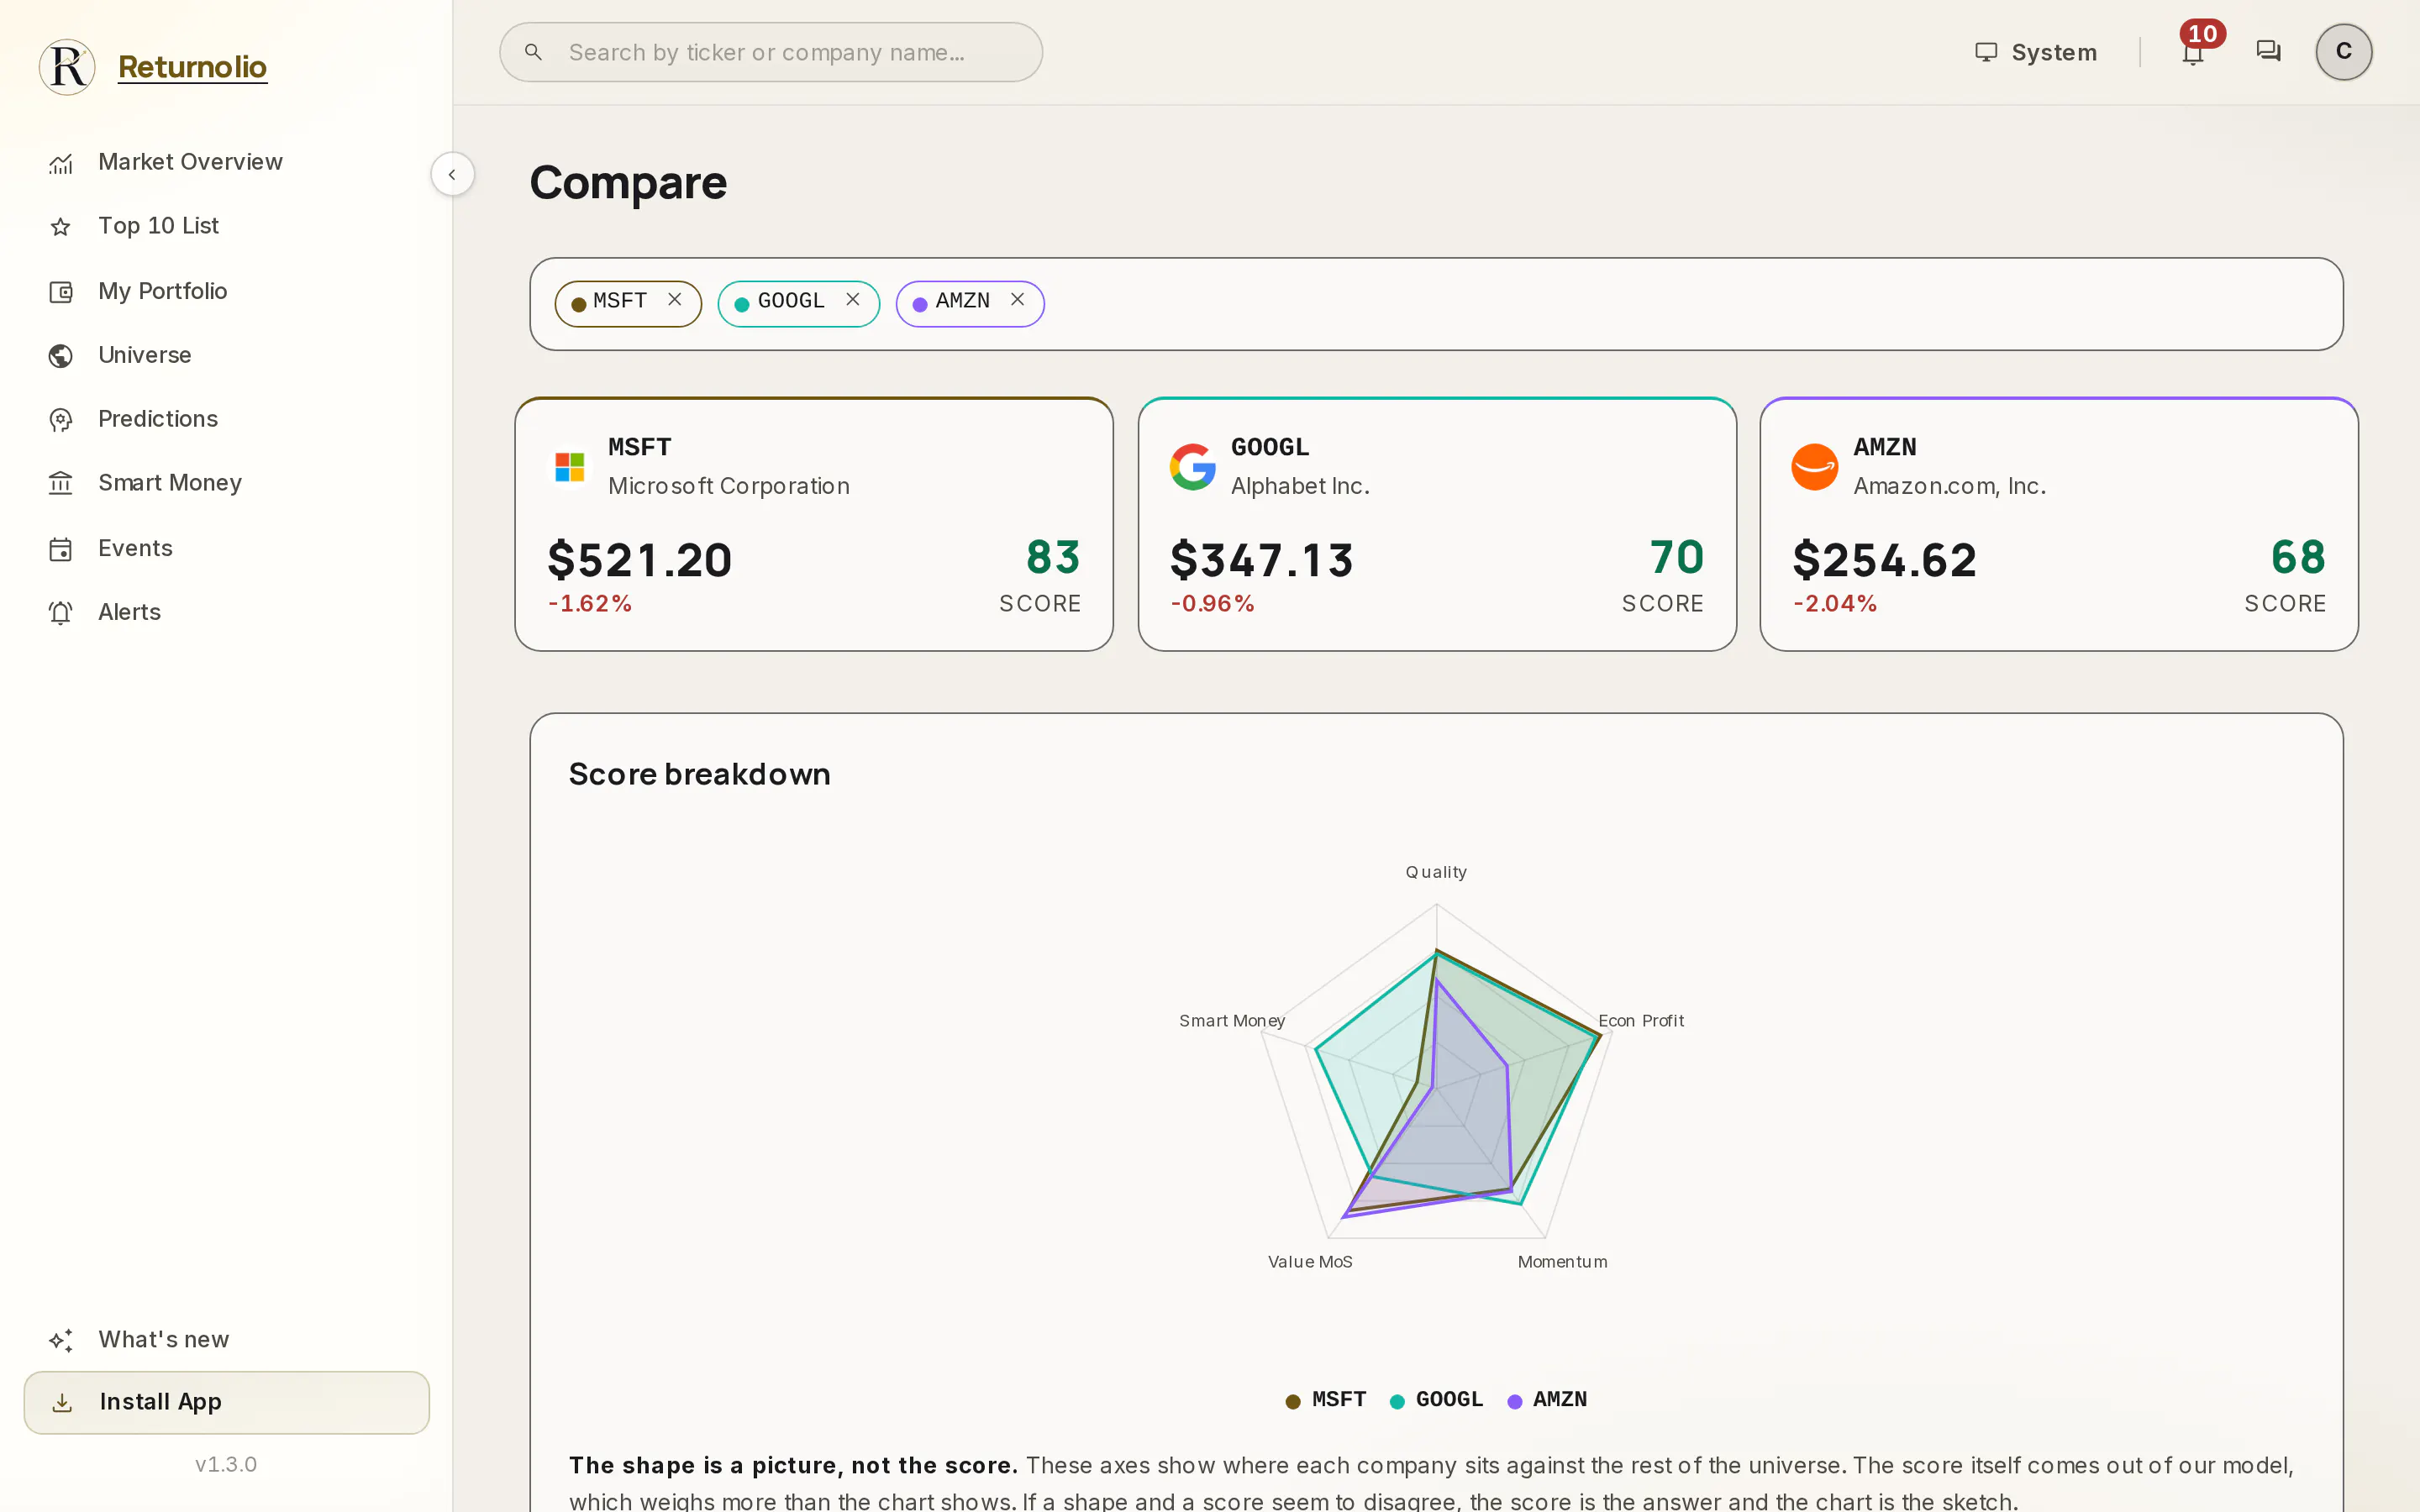Image resolution: width=2420 pixels, height=1512 pixels.
Task: Click the Microsoft logo in MSFT card
Action: [x=570, y=467]
